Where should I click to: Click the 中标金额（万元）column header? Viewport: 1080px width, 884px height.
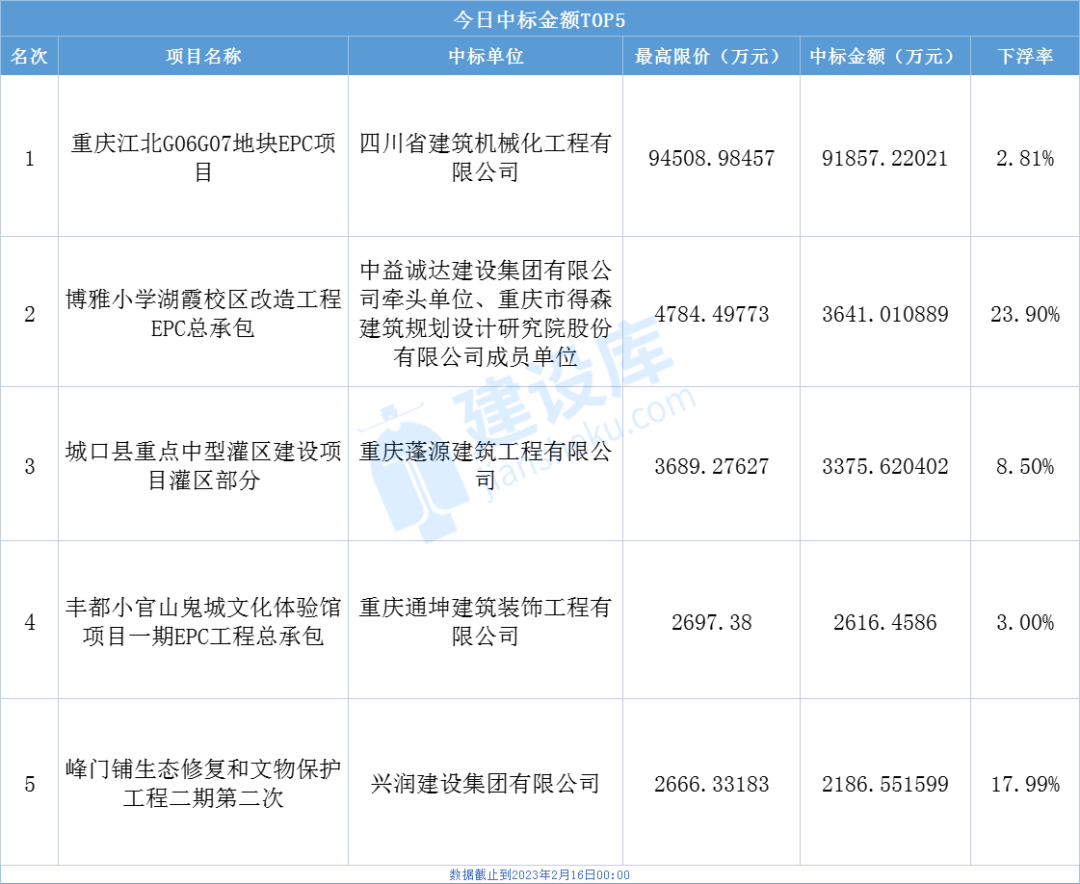tap(884, 57)
